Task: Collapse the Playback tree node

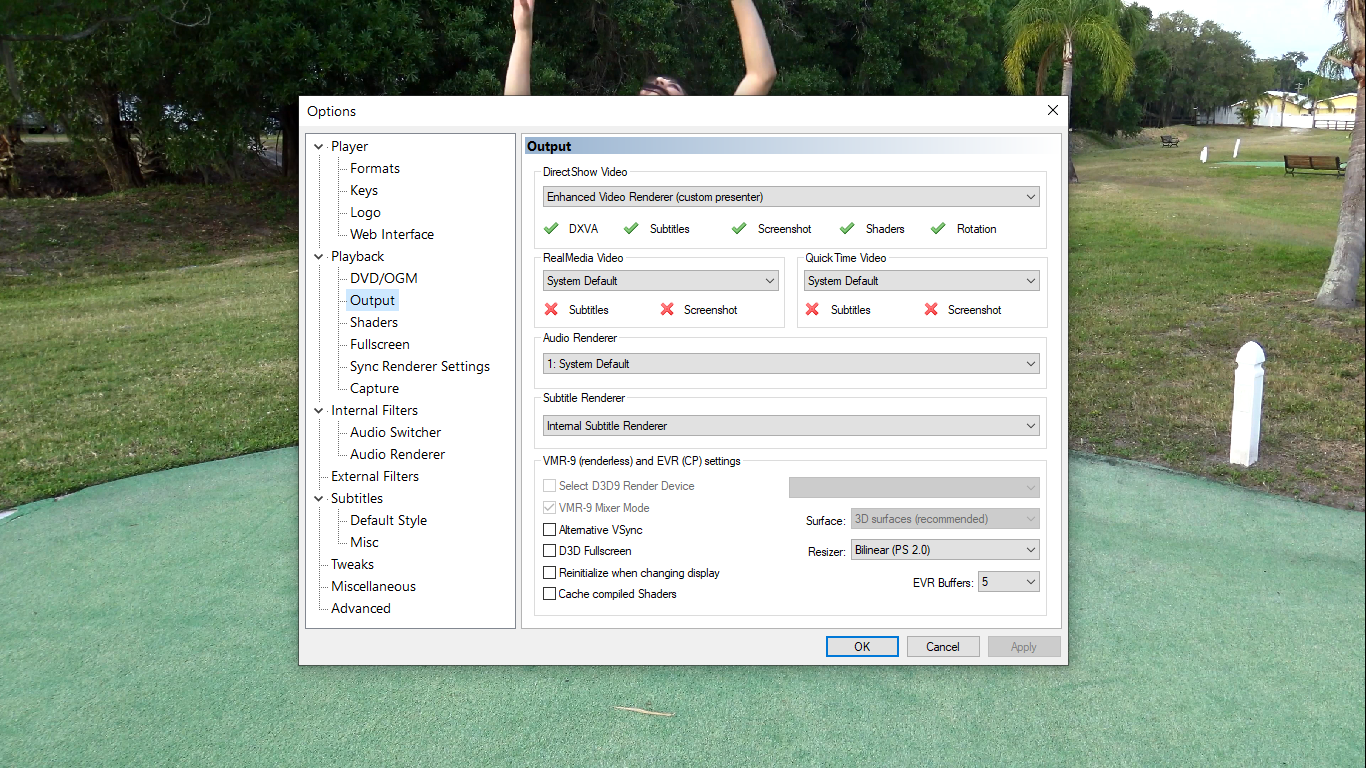Action: [x=319, y=256]
